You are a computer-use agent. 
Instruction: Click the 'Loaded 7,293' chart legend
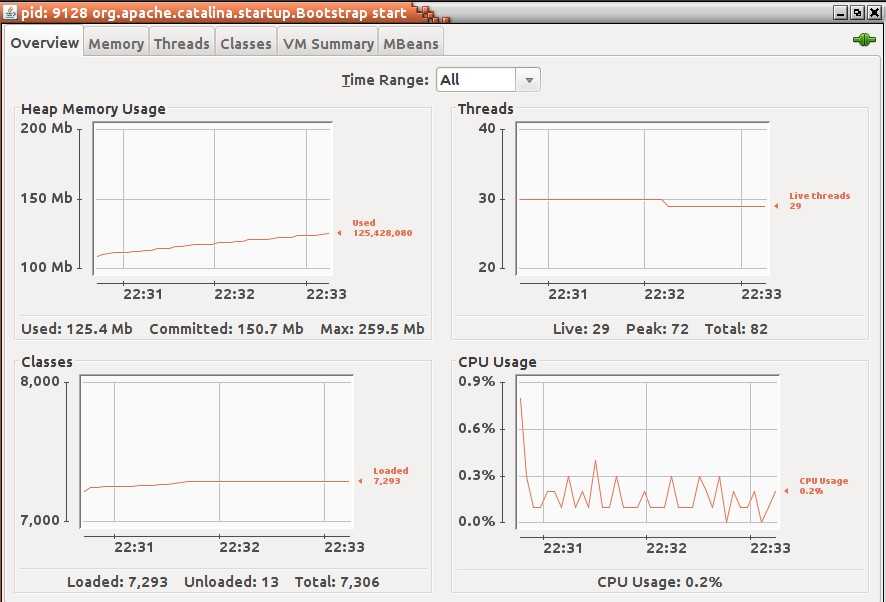pyautogui.click(x=390, y=476)
